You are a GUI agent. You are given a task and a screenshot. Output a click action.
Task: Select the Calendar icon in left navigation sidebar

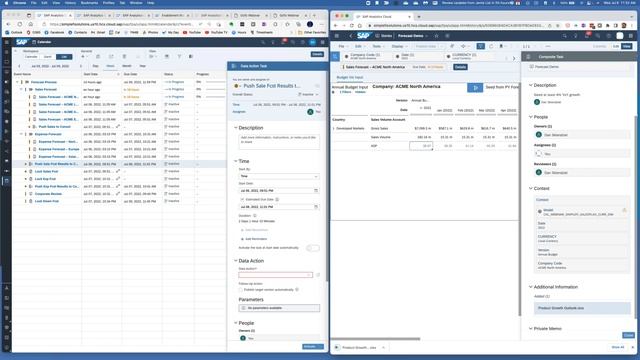click(7, 181)
